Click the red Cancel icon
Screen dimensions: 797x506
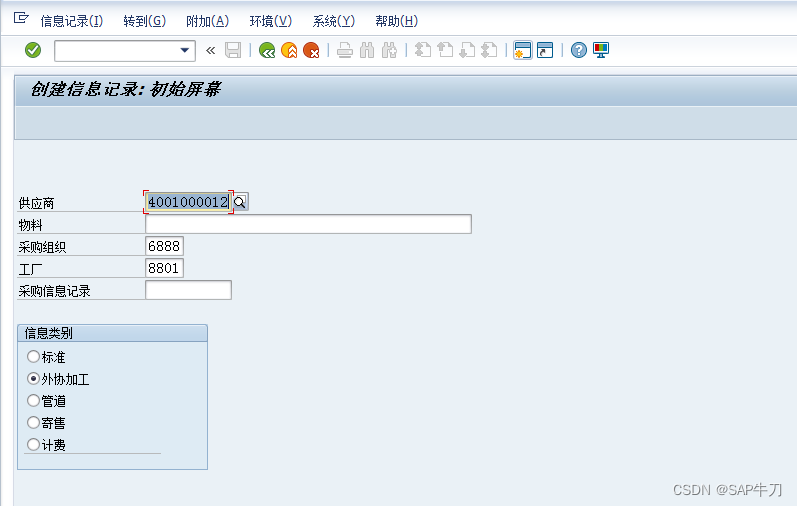[311, 50]
